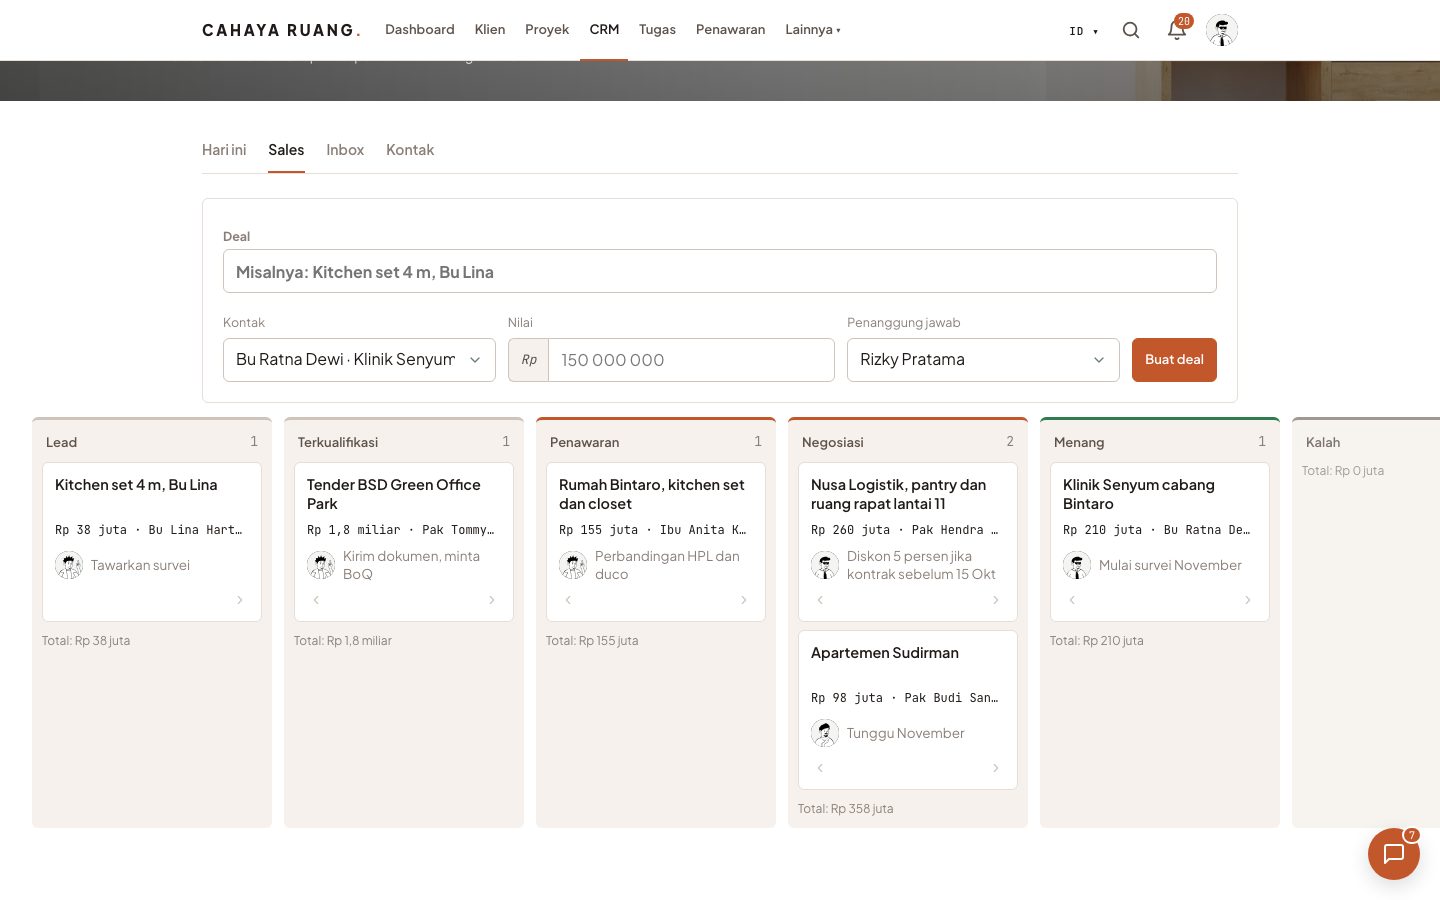
Task: Move Apartemen Sudirman card left
Action: click(820, 768)
